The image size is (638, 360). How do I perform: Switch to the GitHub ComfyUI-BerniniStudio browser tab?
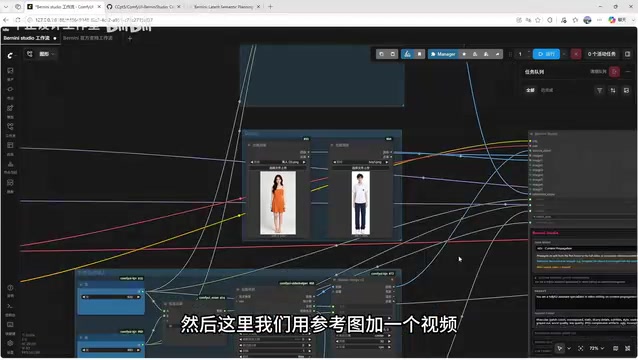(x=143, y=7)
